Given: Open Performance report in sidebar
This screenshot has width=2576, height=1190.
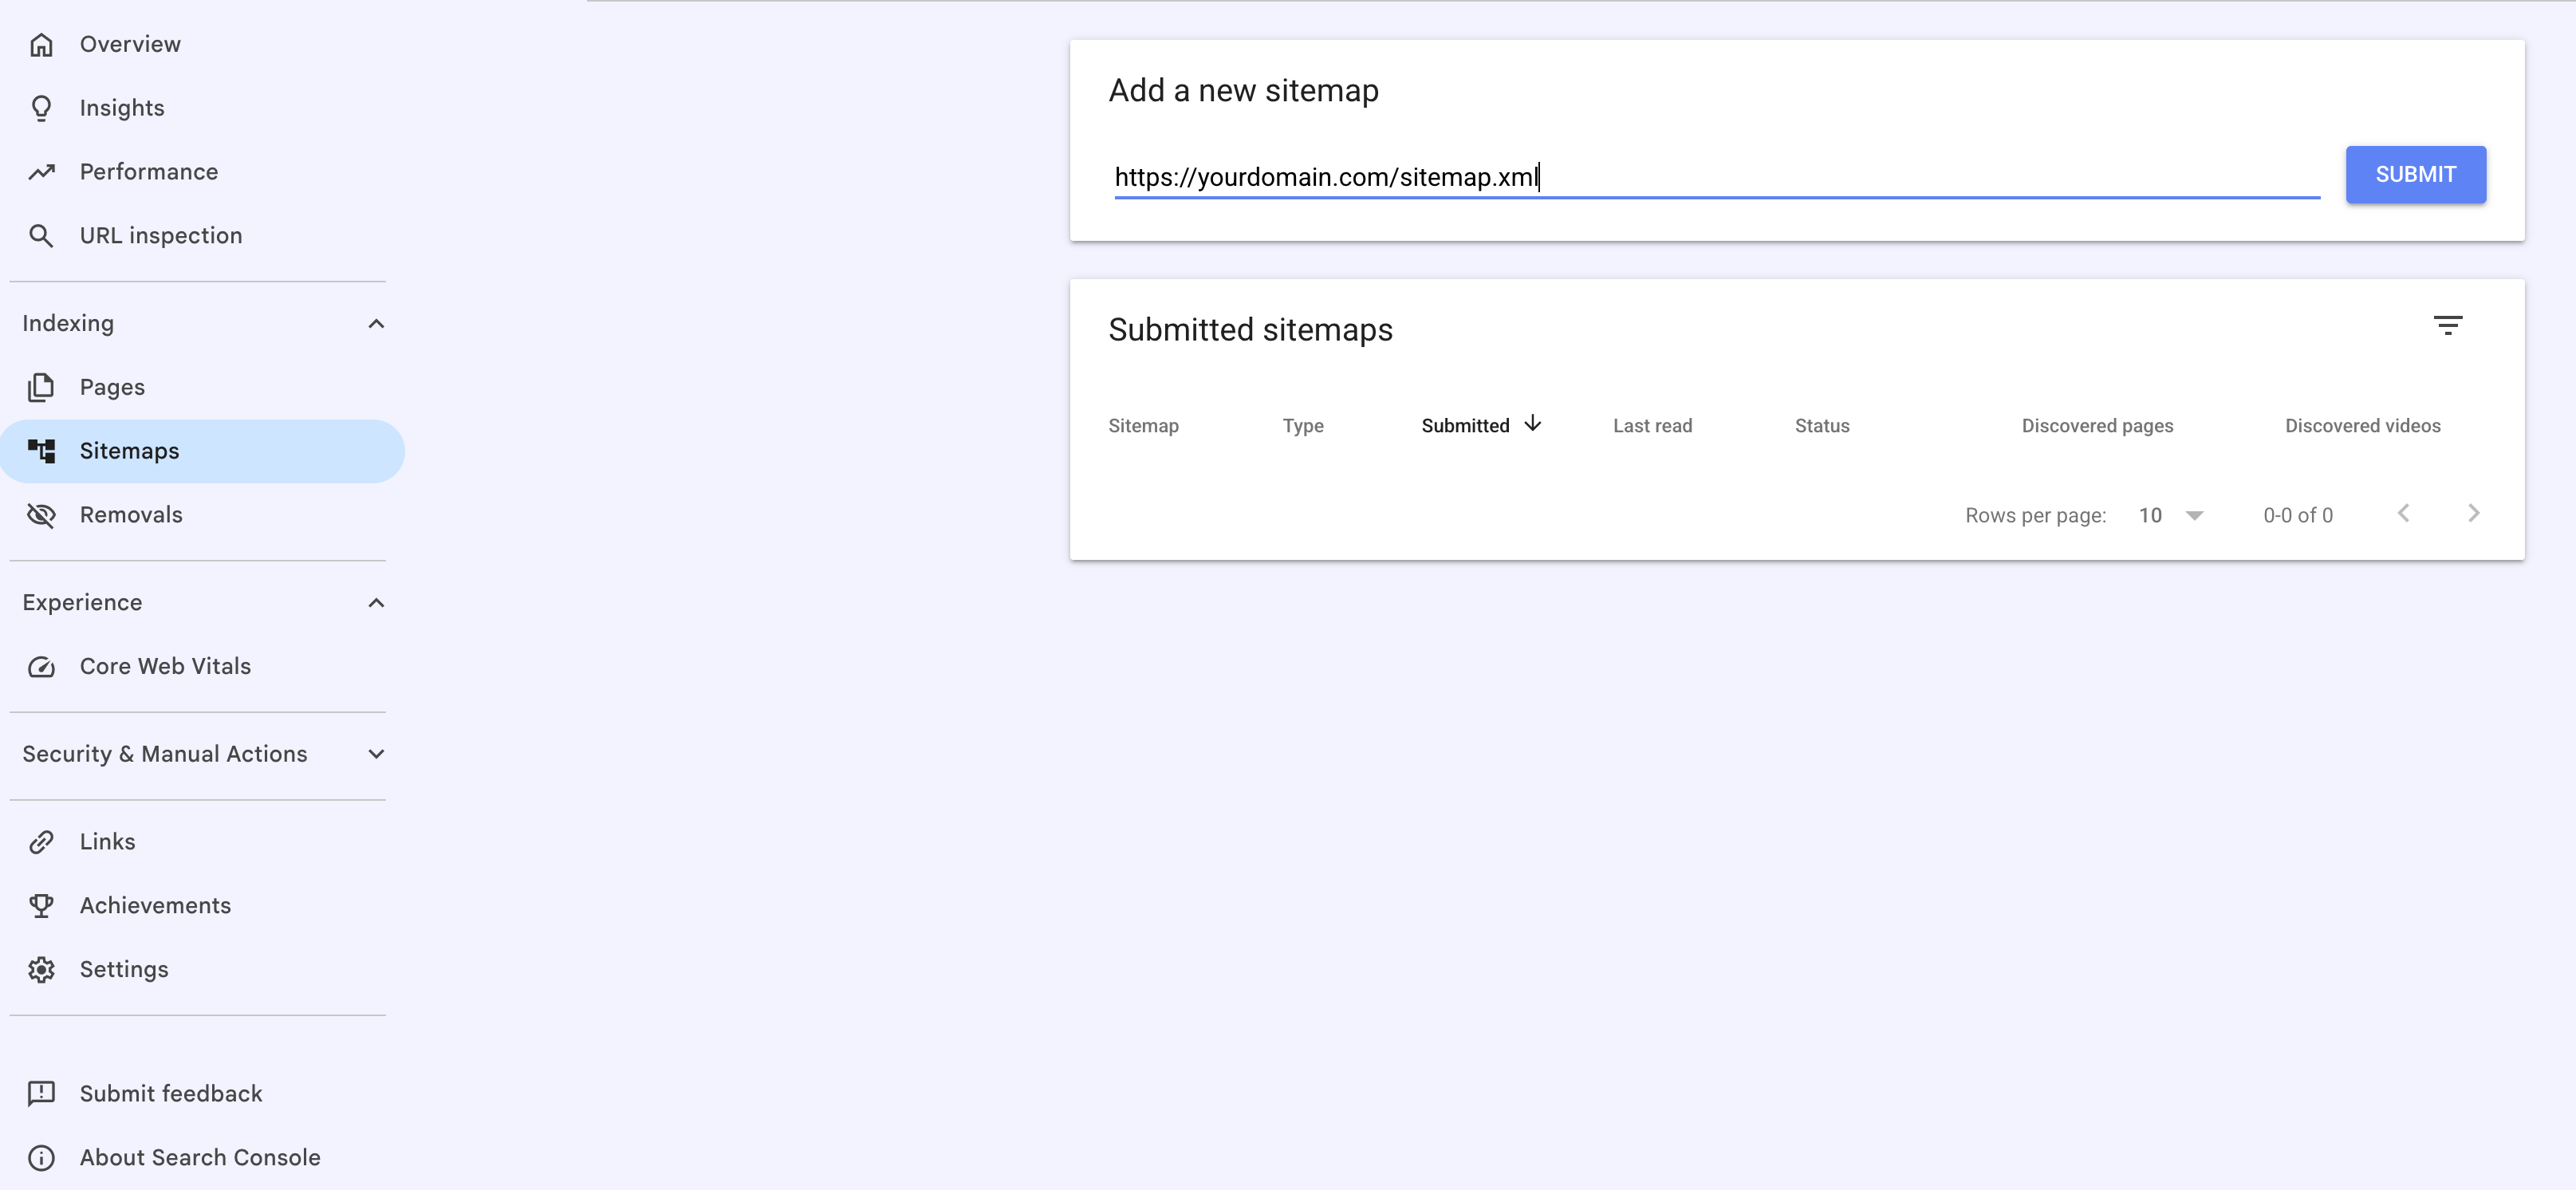Looking at the screenshot, I should coord(149,172).
